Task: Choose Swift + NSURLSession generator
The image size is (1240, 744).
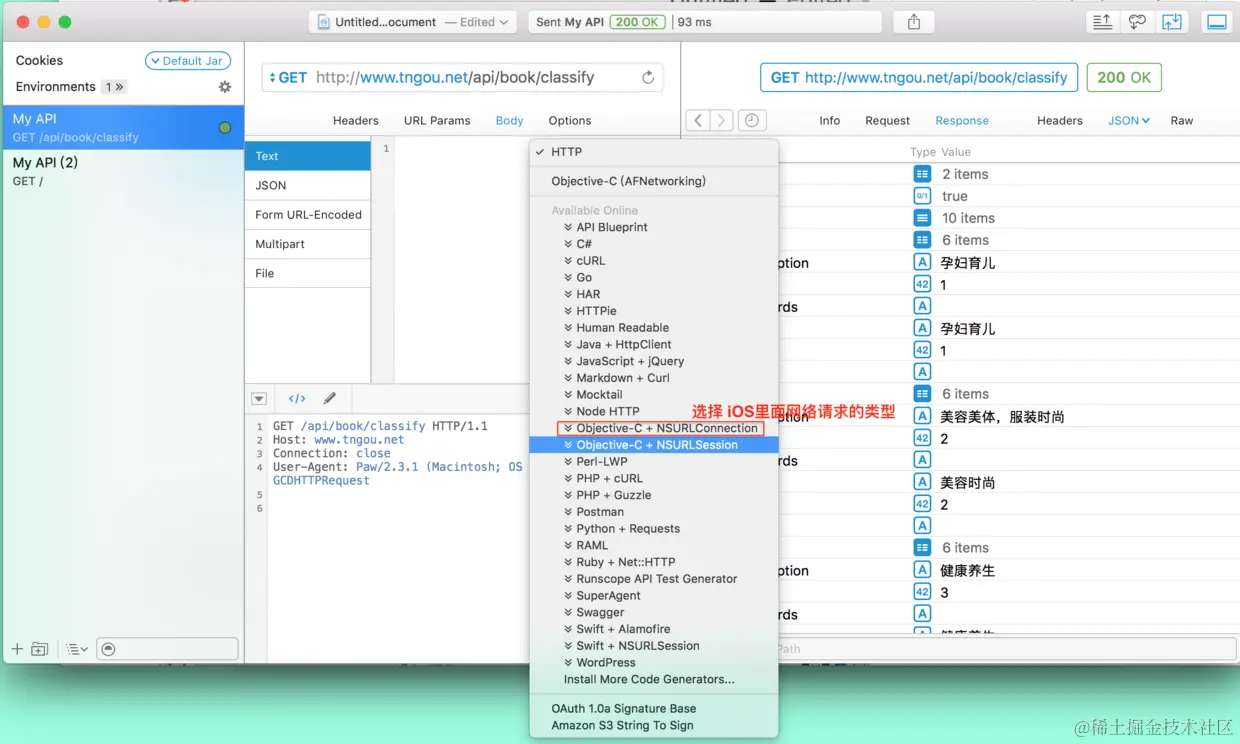Action: (654, 646)
